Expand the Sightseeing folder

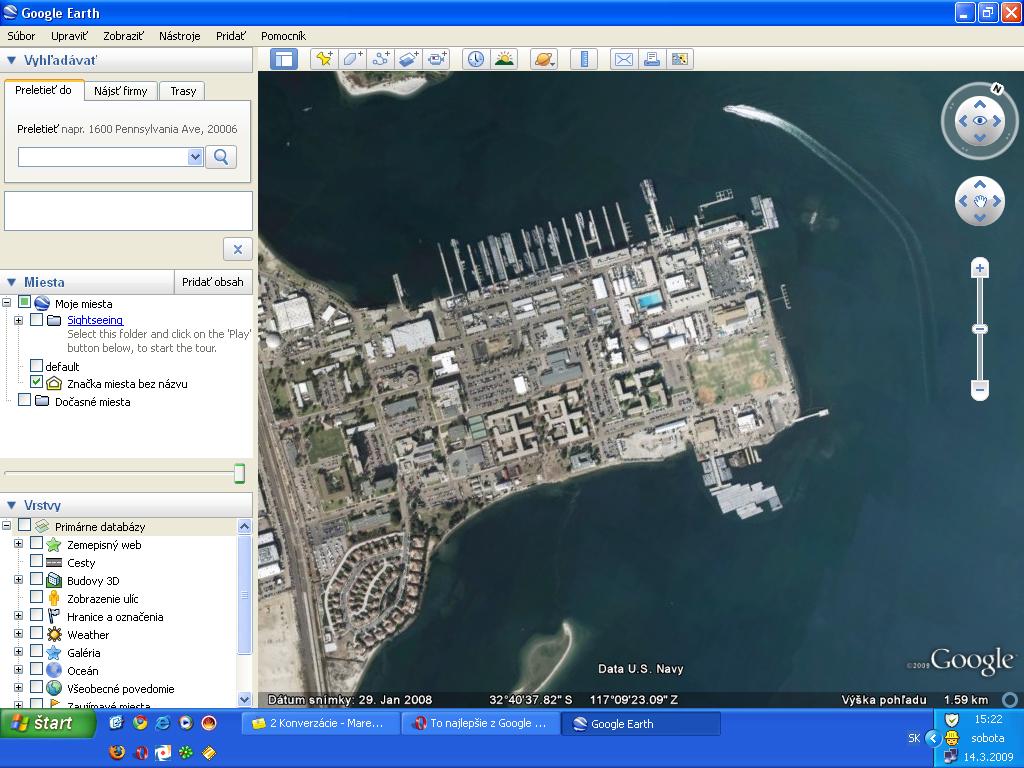18,320
